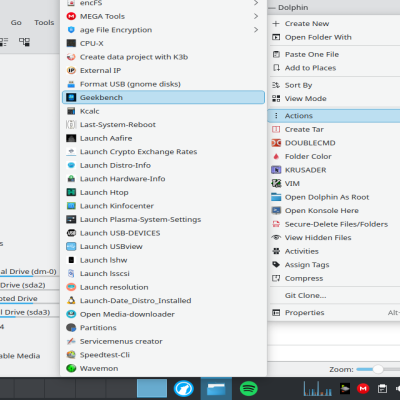This screenshot has width=400, height=400.
Task: Open the Tools menu
Action: pyautogui.click(x=44, y=22)
